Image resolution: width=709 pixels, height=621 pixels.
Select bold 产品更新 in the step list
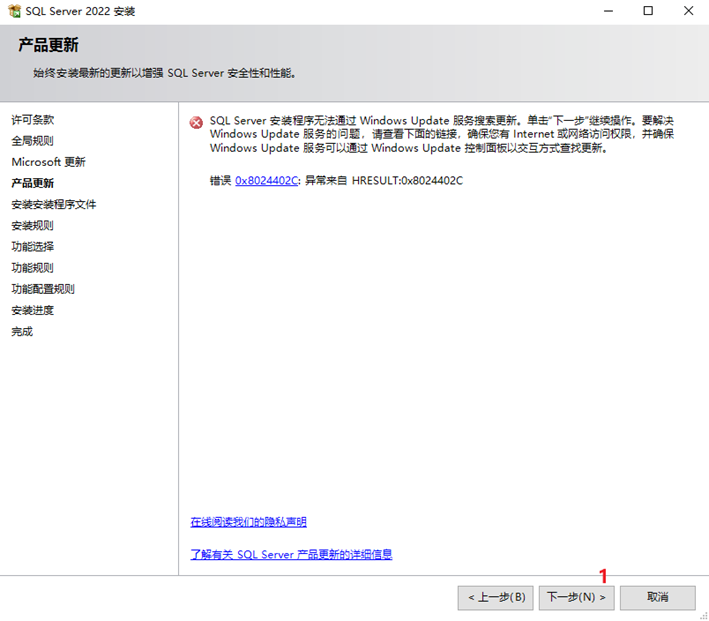pos(33,183)
